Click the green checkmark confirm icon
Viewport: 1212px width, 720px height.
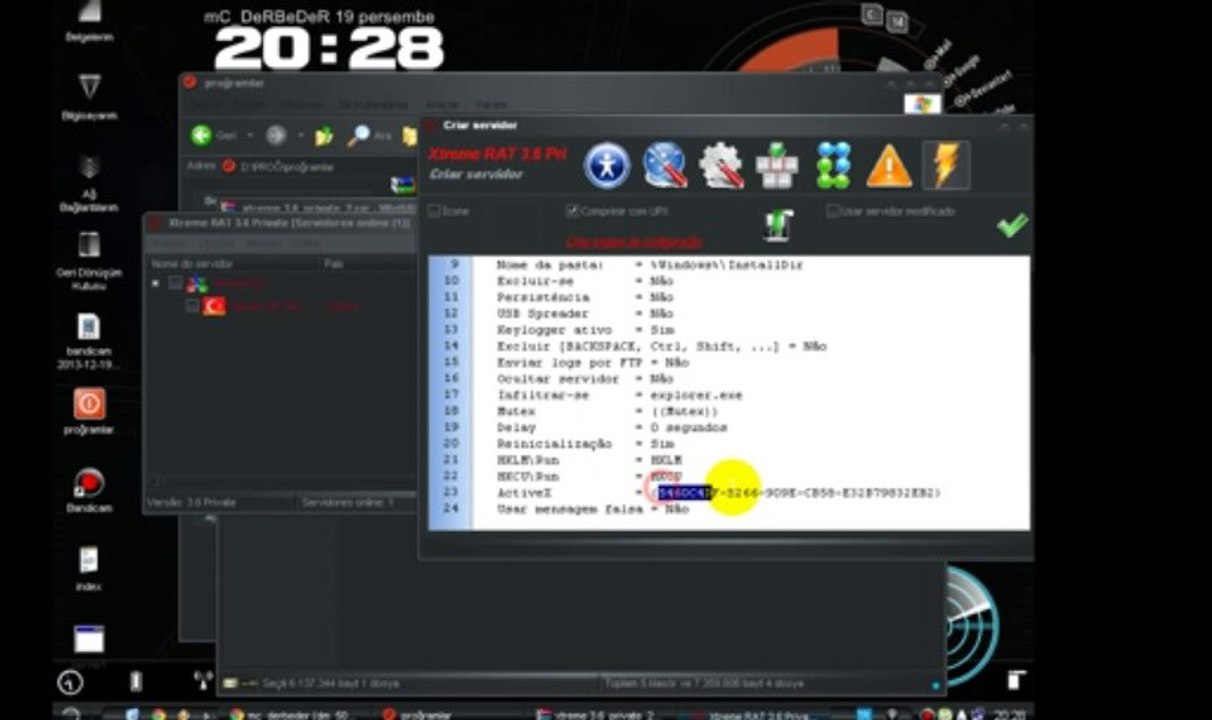(x=1012, y=225)
